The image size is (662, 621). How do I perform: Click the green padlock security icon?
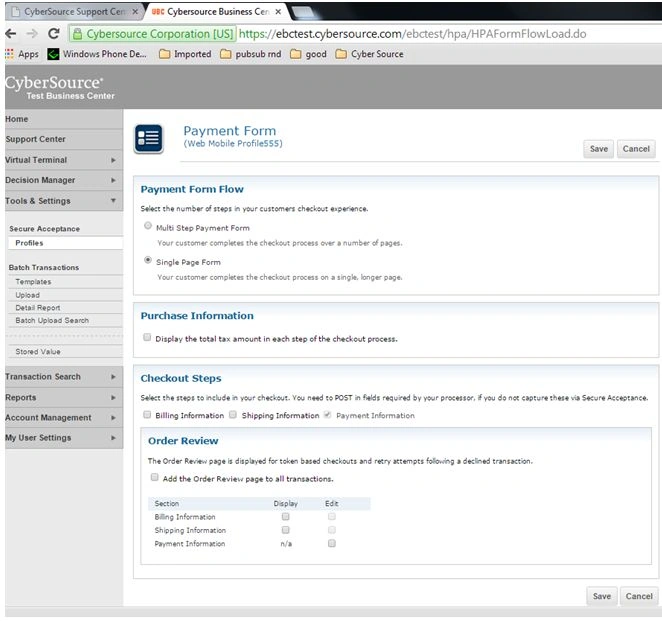[x=77, y=34]
